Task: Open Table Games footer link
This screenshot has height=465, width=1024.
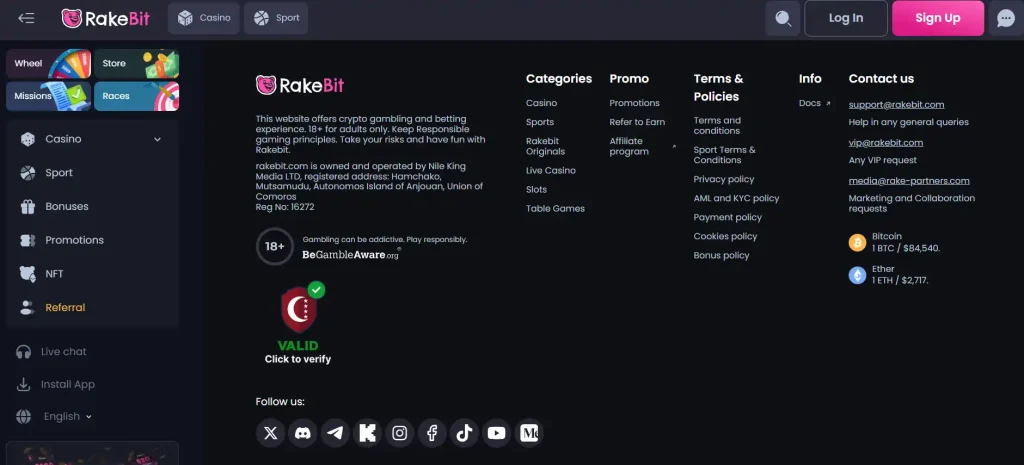Action: click(x=556, y=208)
